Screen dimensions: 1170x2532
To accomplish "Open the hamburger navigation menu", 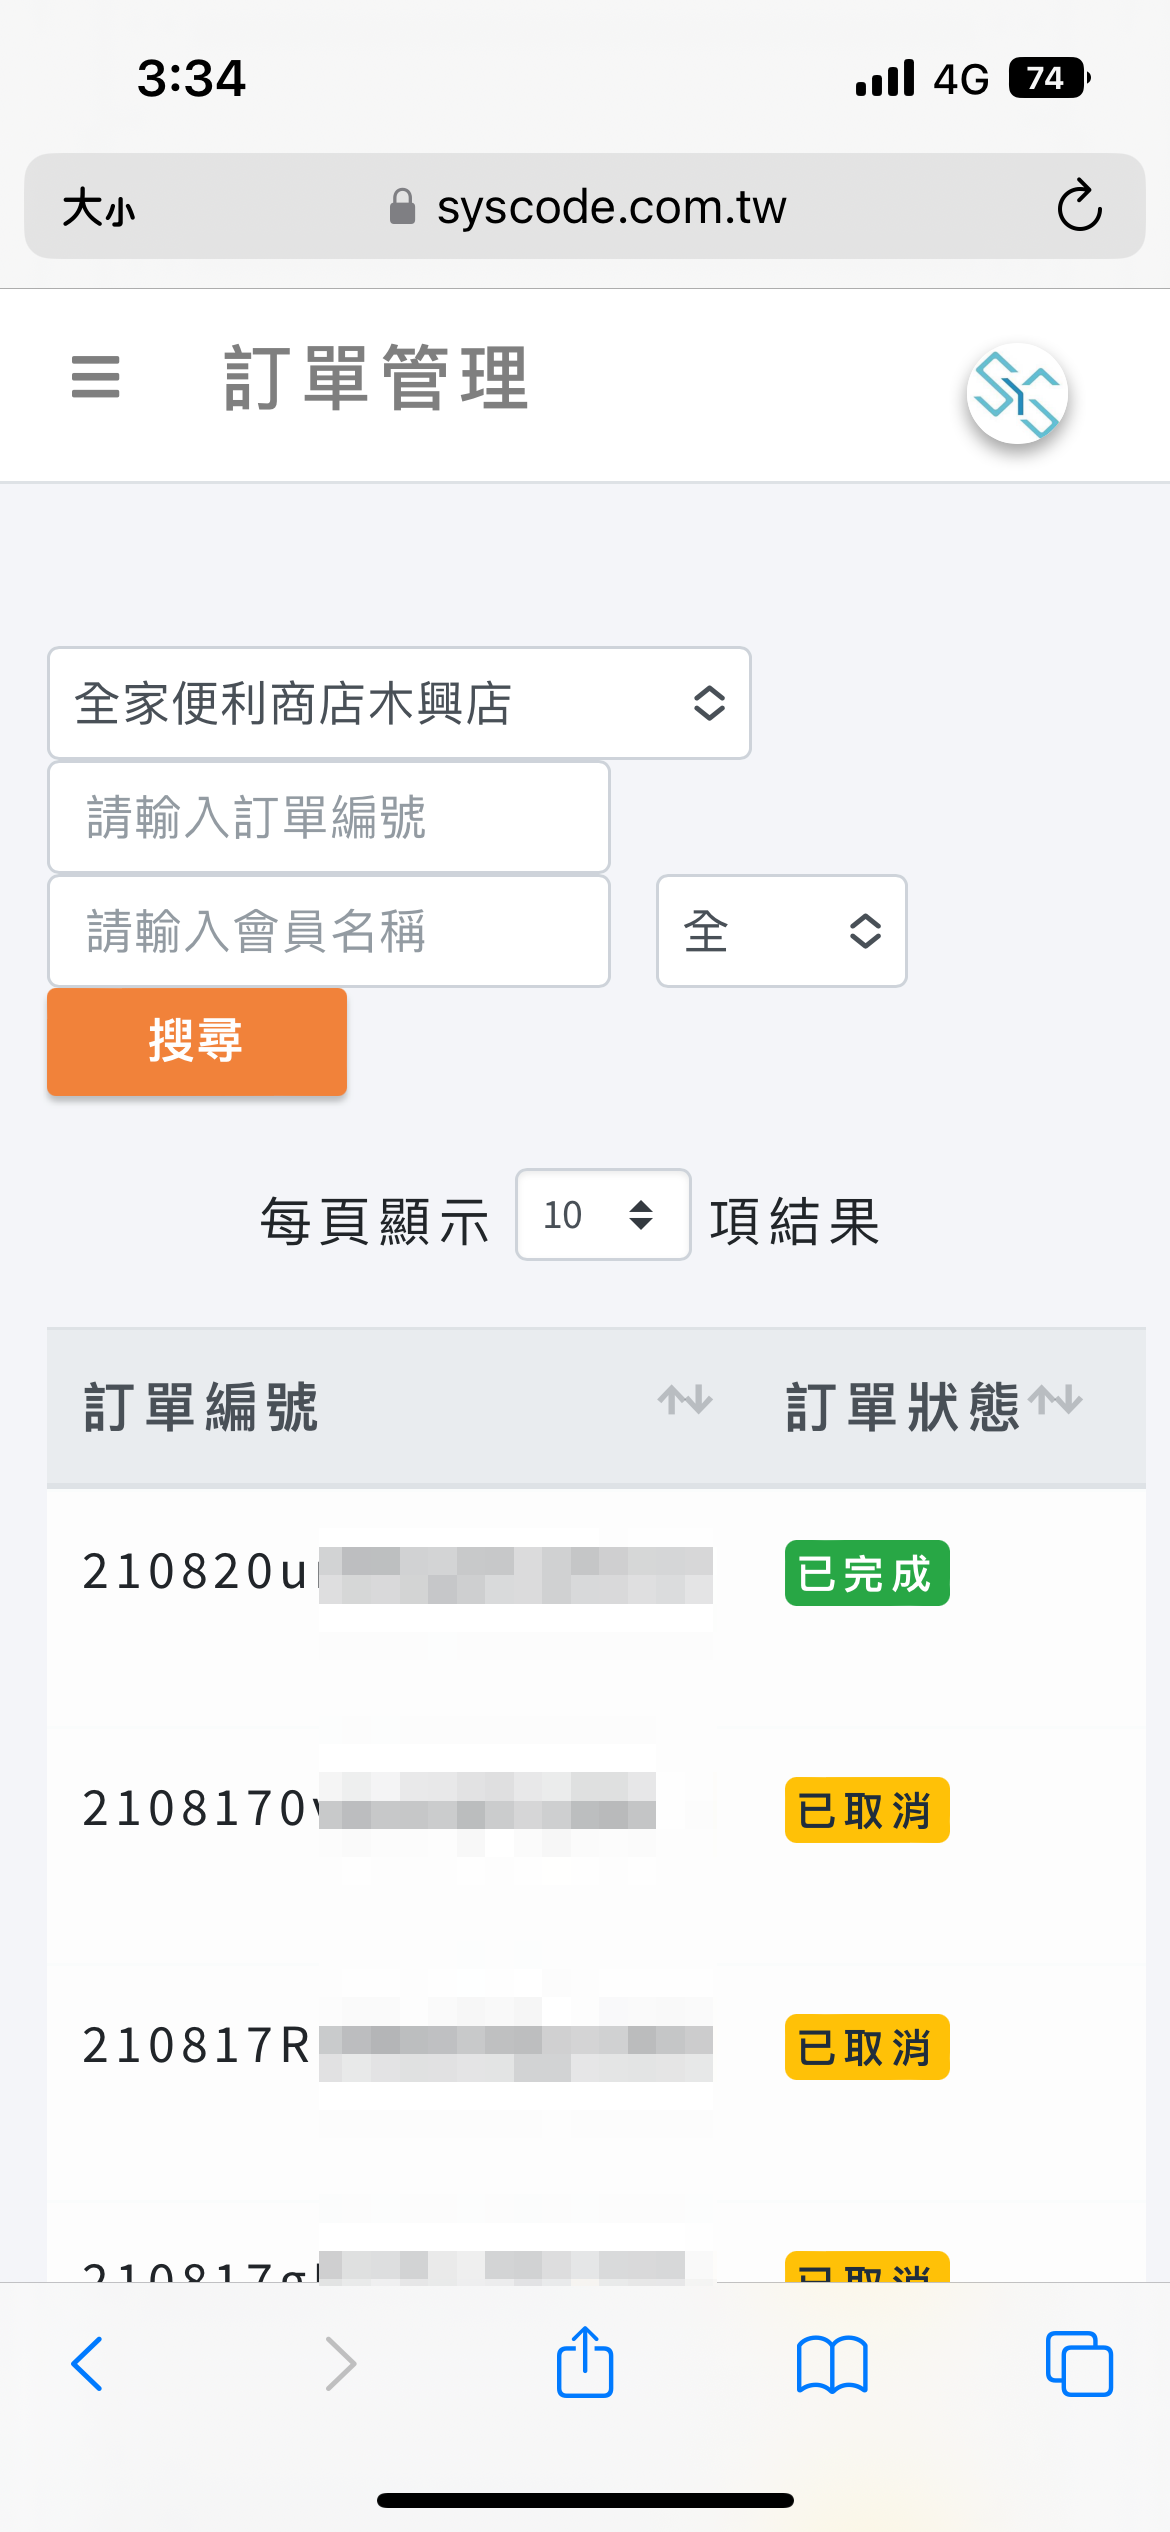I will pyautogui.click(x=96, y=380).
